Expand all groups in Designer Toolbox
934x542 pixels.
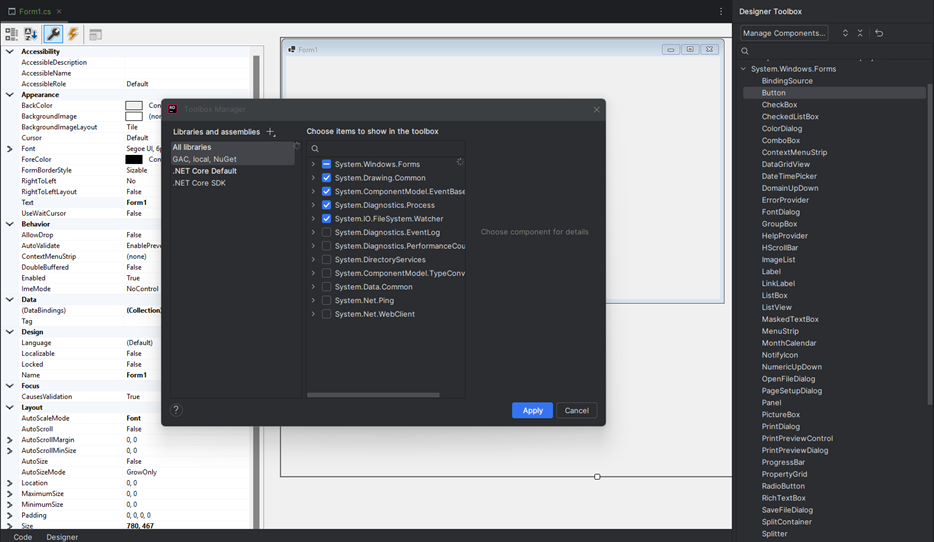[845, 33]
